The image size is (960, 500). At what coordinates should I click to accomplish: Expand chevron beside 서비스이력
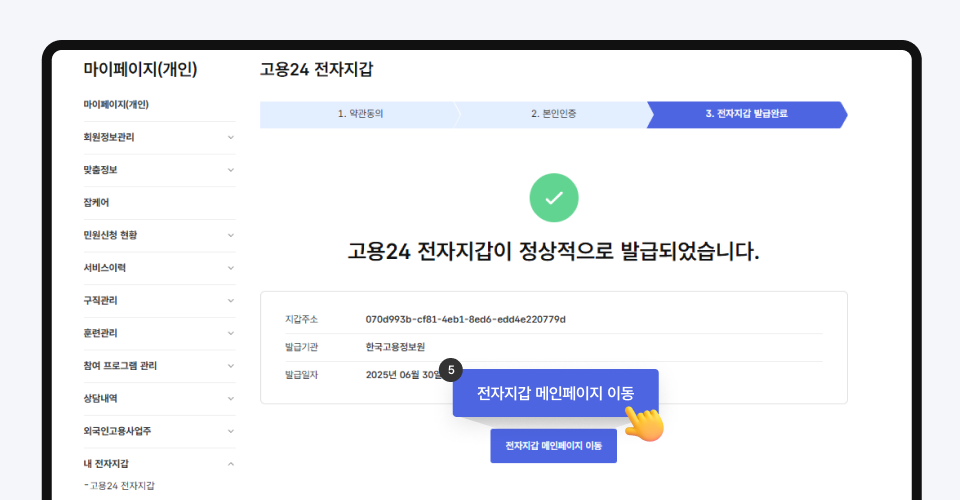tap(231, 267)
